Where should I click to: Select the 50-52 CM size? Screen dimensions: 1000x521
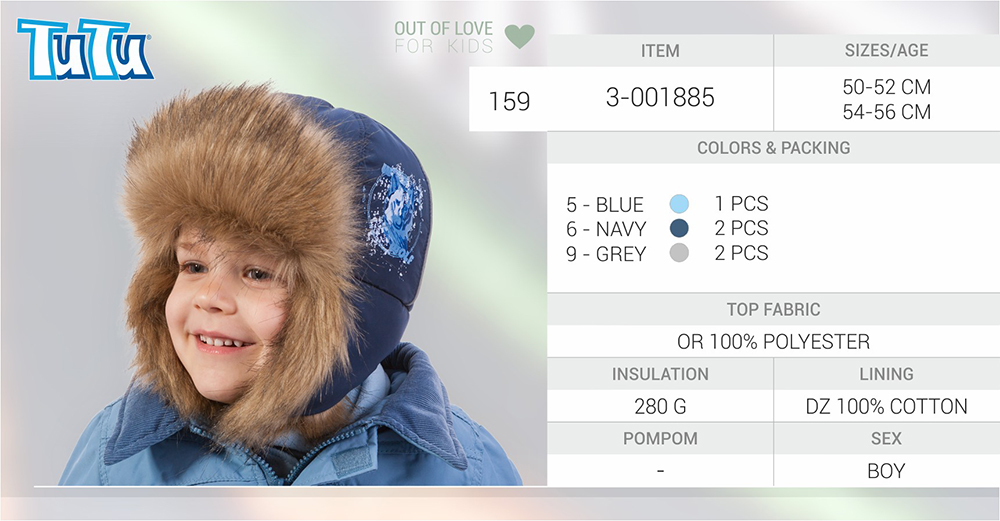click(x=886, y=87)
